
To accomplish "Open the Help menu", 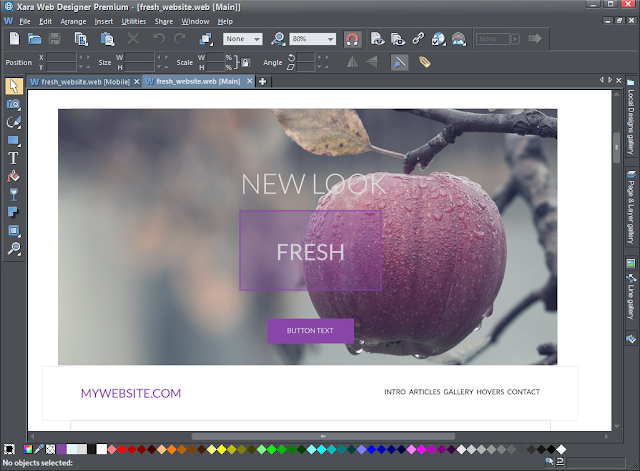I will coord(225,21).
